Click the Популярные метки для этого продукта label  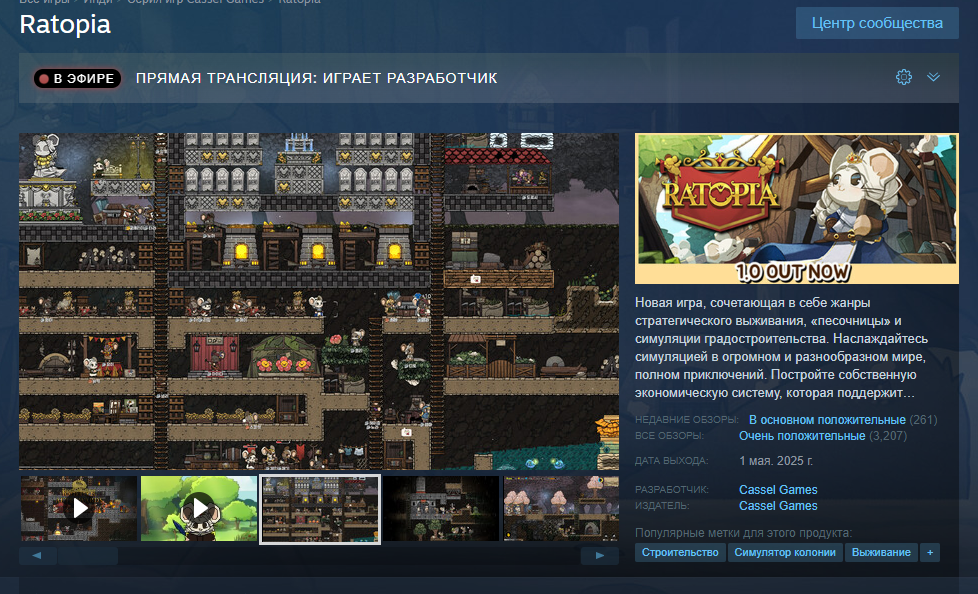coord(743,533)
